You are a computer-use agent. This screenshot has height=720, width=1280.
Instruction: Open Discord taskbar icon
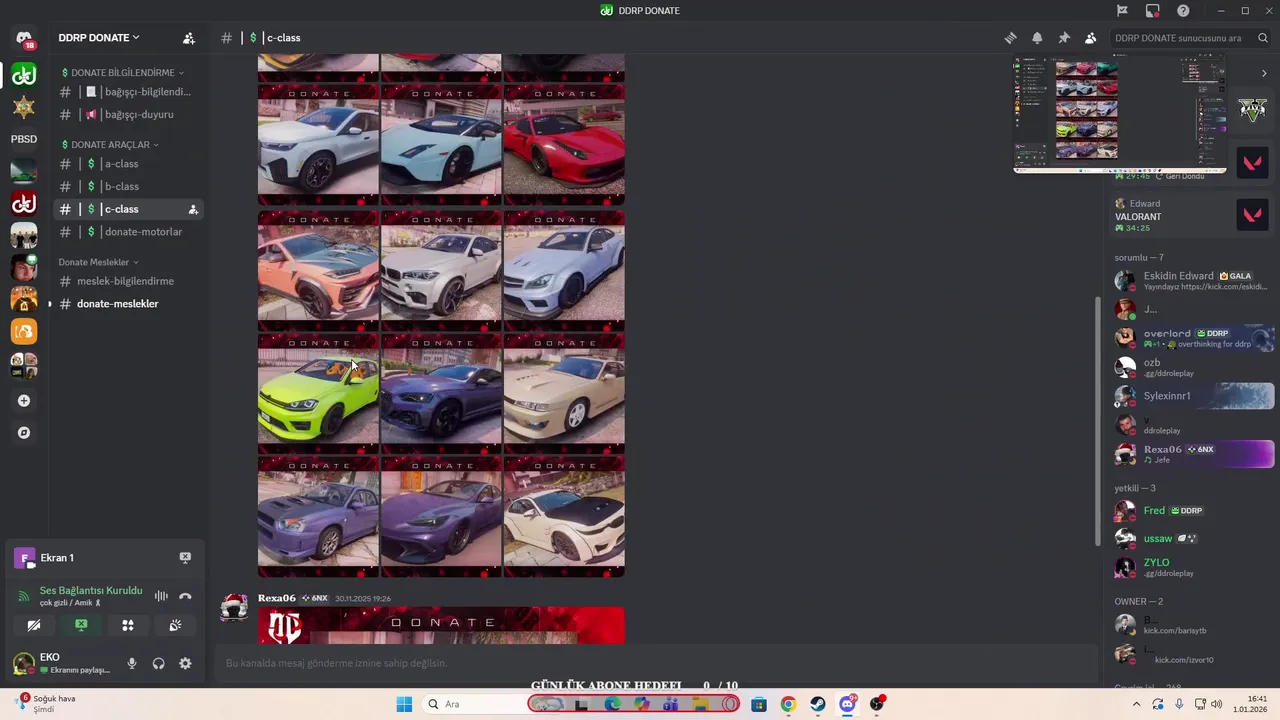pyautogui.click(x=848, y=704)
